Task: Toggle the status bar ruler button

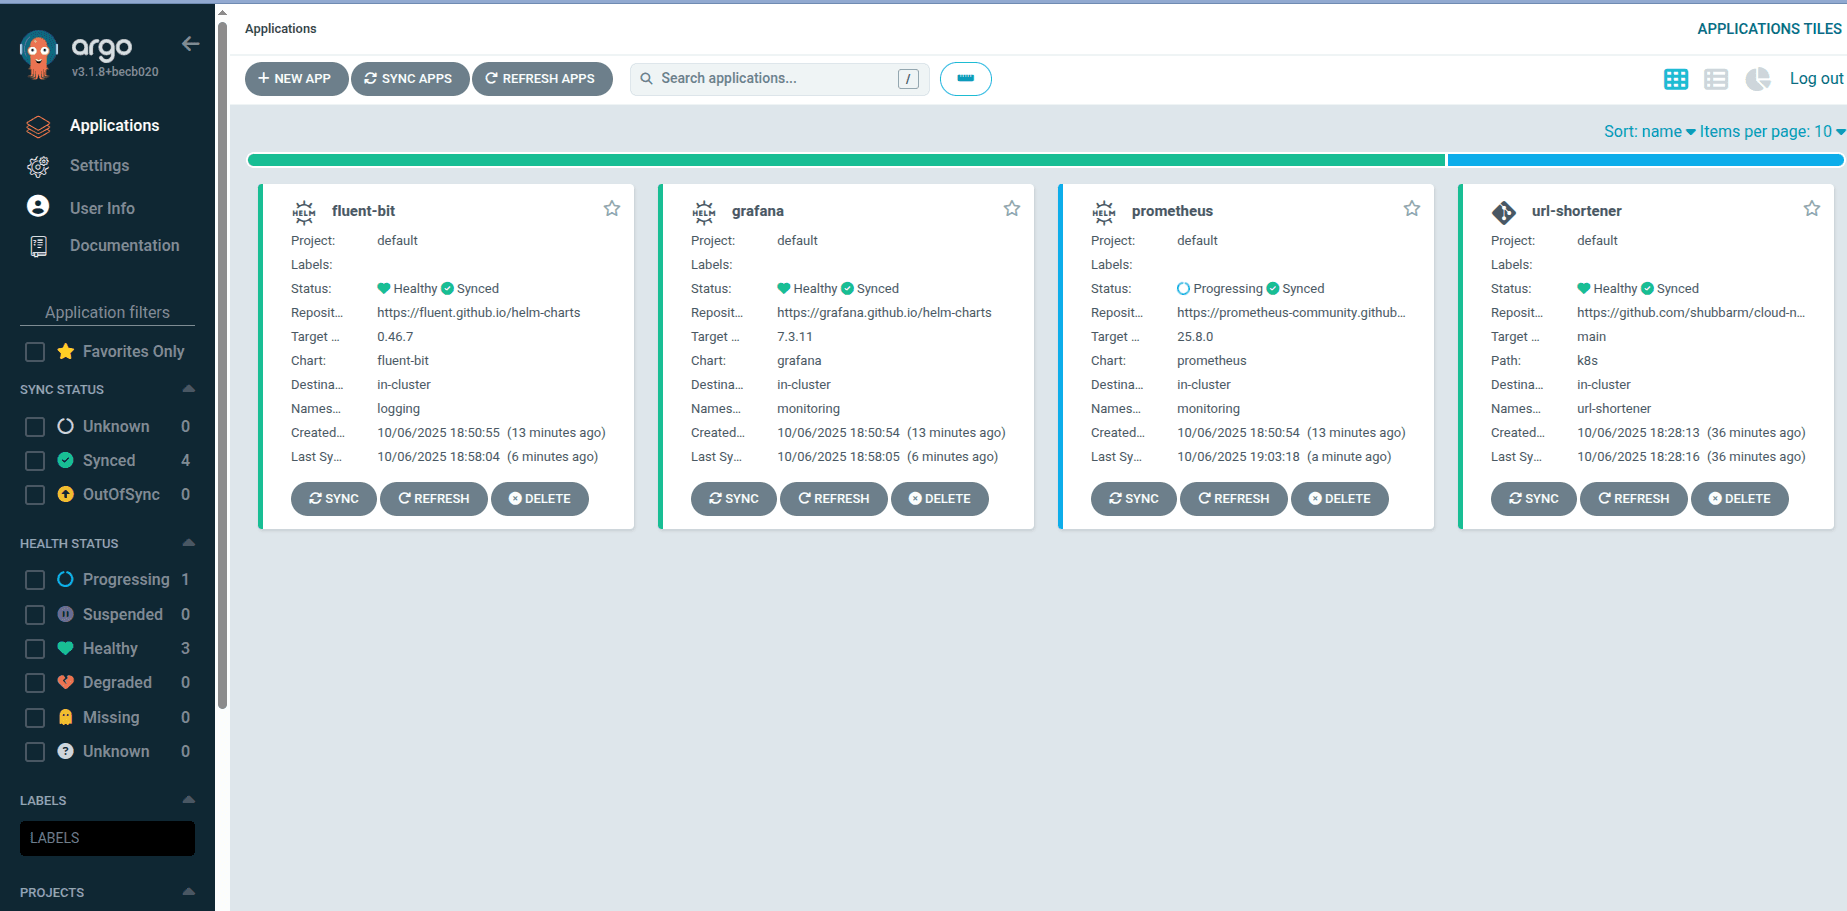Action: coord(966,79)
